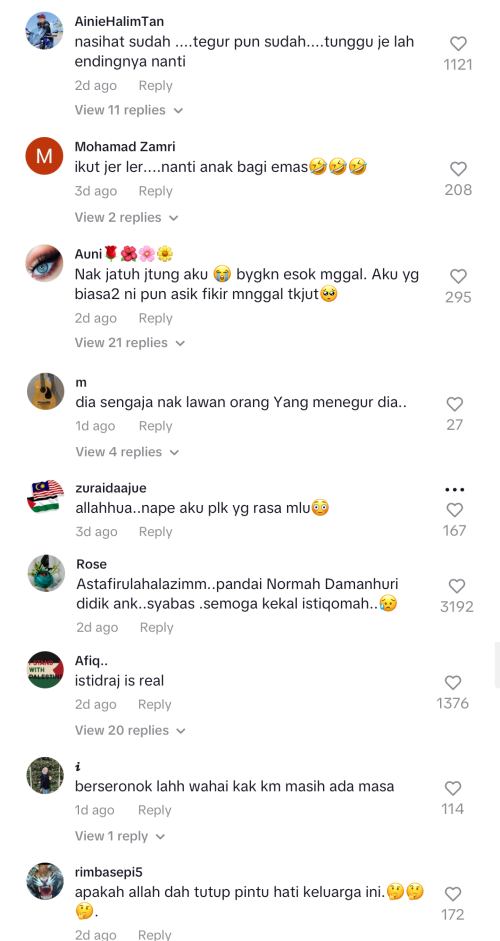
Task: Tap heart on Mohamad Zamri's comment
Action: 458,169
